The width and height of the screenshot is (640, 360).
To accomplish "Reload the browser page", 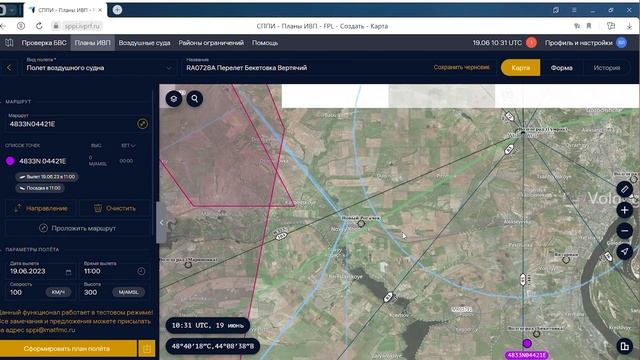I will 39,26.
